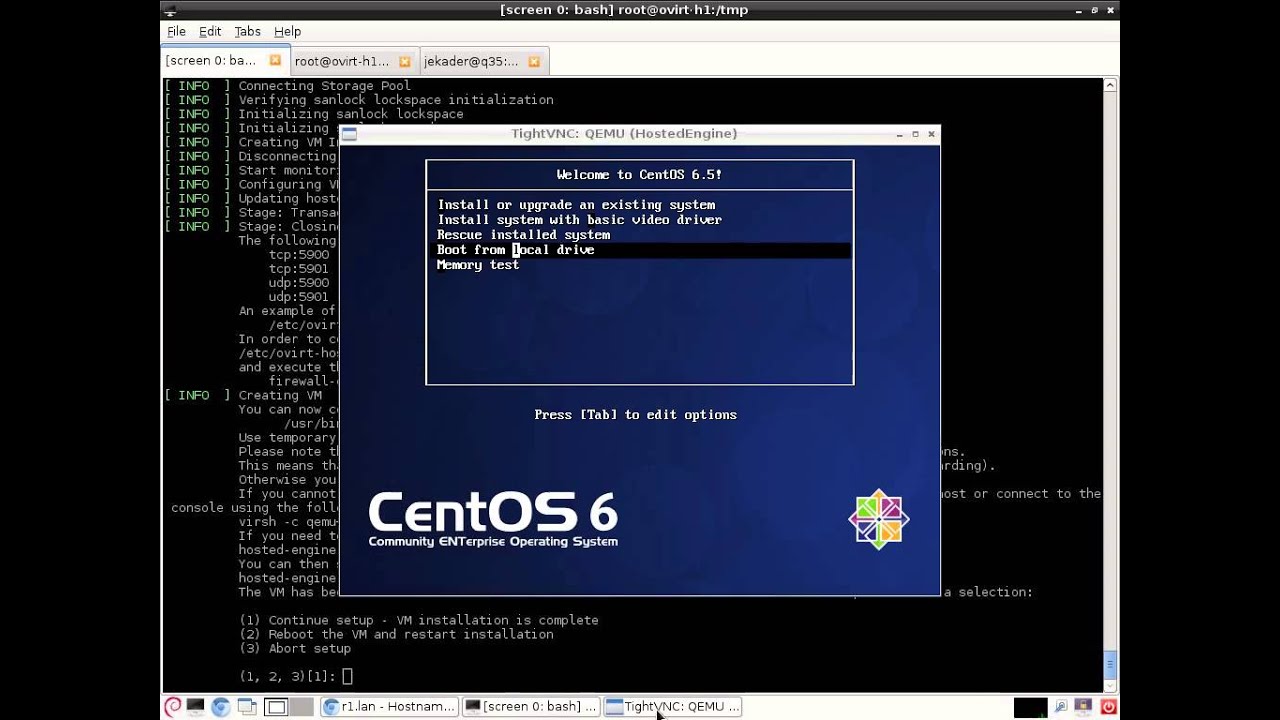
Task: Open the CPU usage monitor applet
Action: pos(1030,707)
